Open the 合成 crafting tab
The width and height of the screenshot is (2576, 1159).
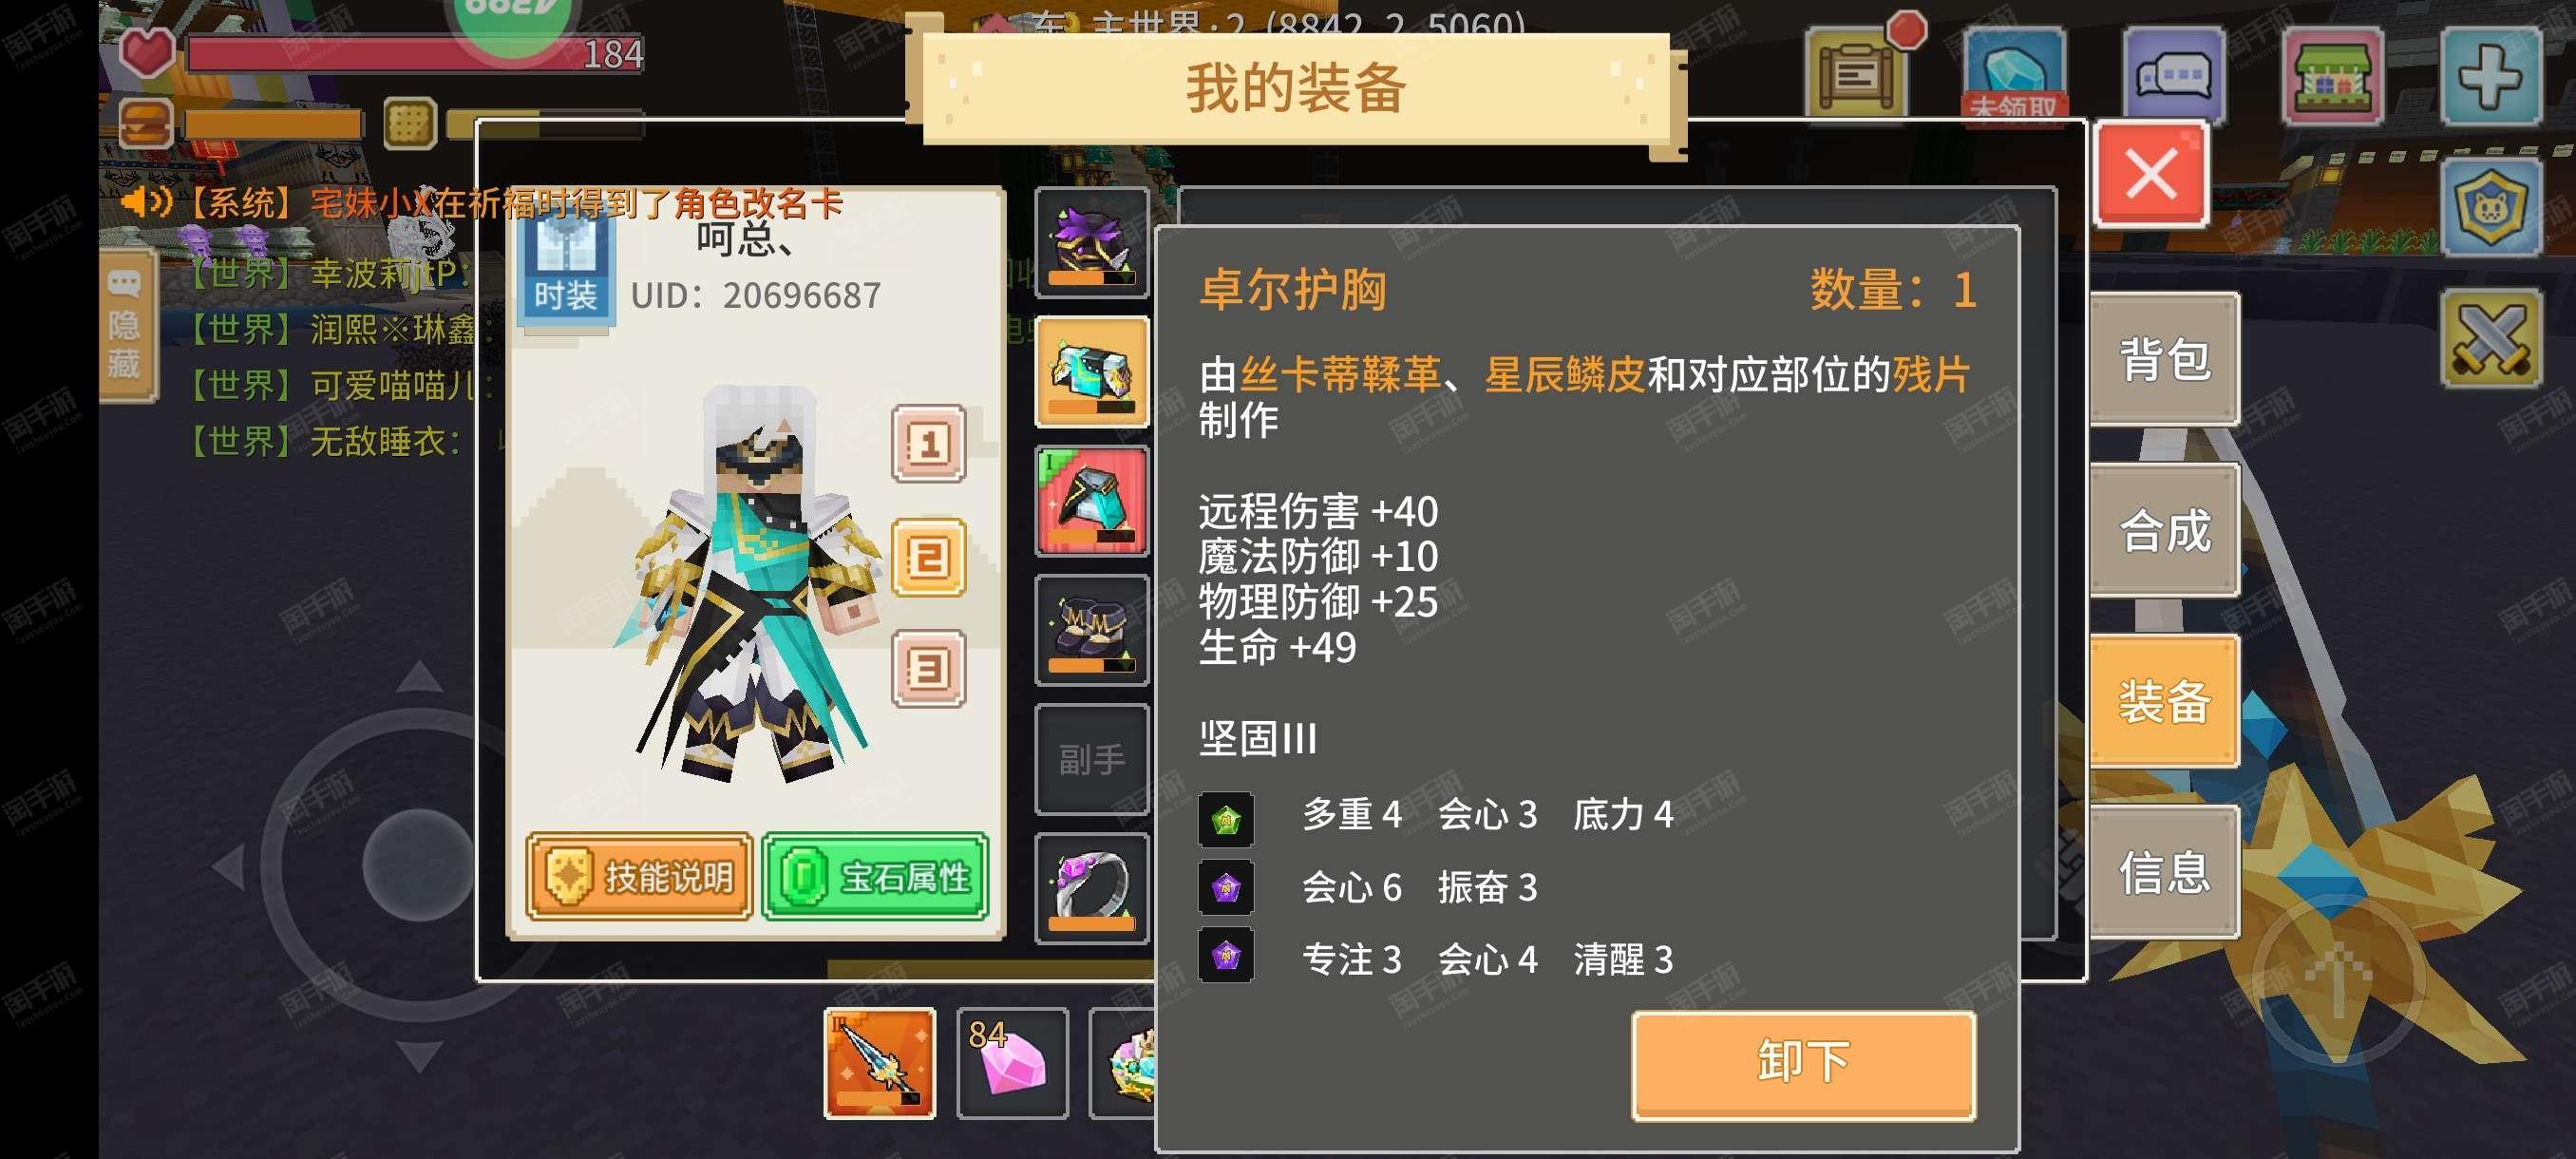[2164, 530]
